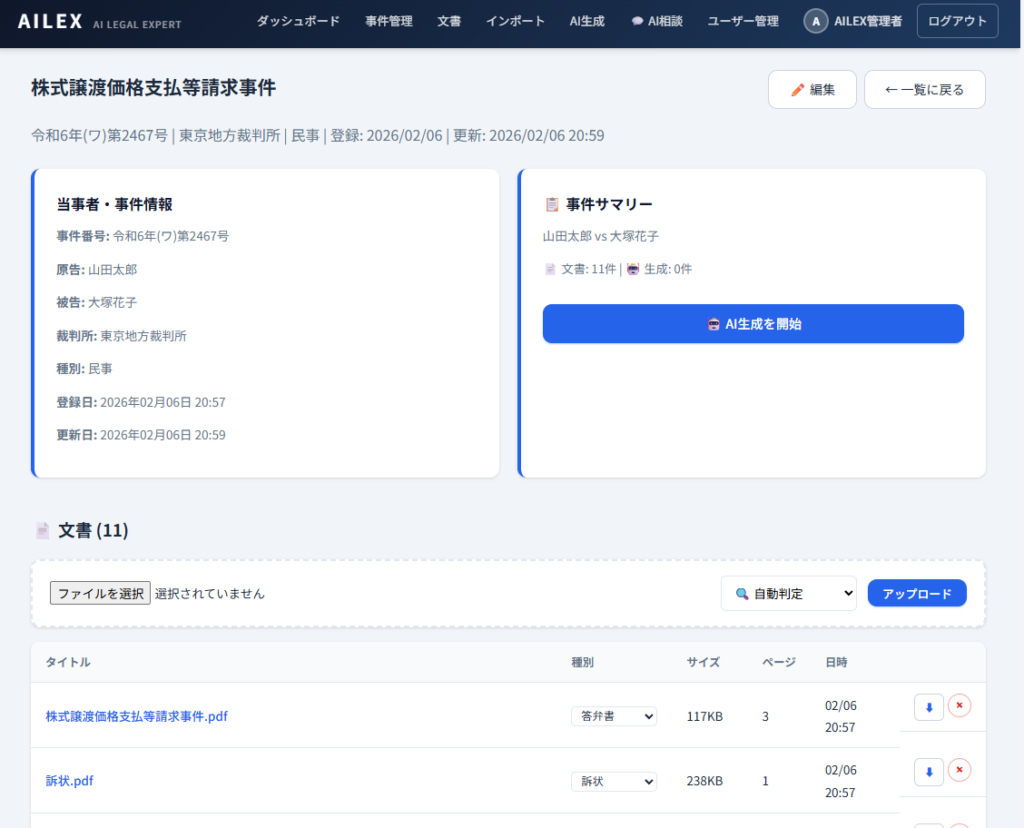Go to 事件管理 menu item
This screenshot has height=828, width=1024.
click(x=389, y=21)
